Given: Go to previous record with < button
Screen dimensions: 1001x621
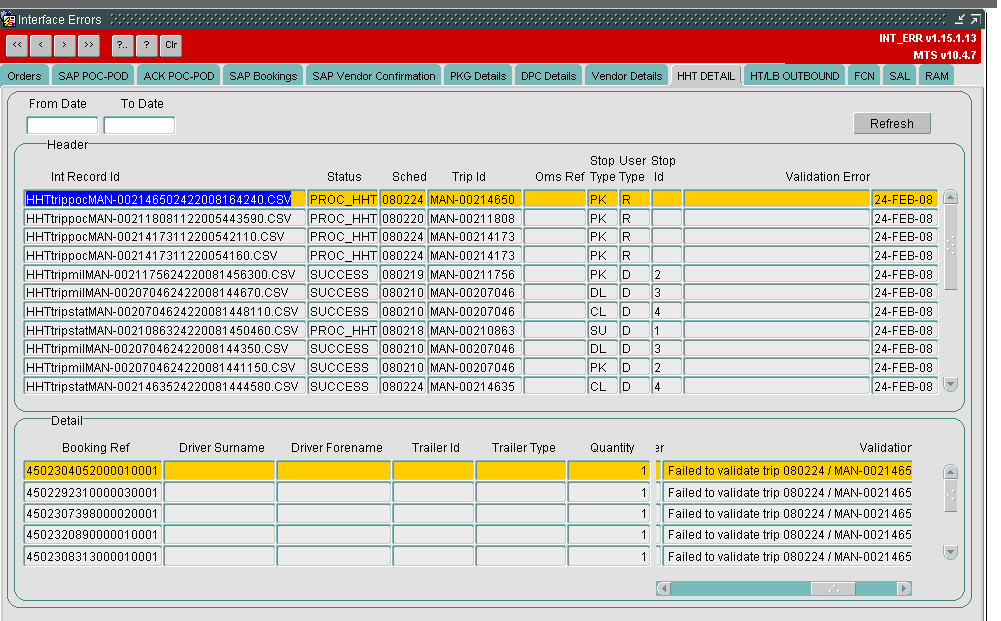Looking at the screenshot, I should [41, 45].
